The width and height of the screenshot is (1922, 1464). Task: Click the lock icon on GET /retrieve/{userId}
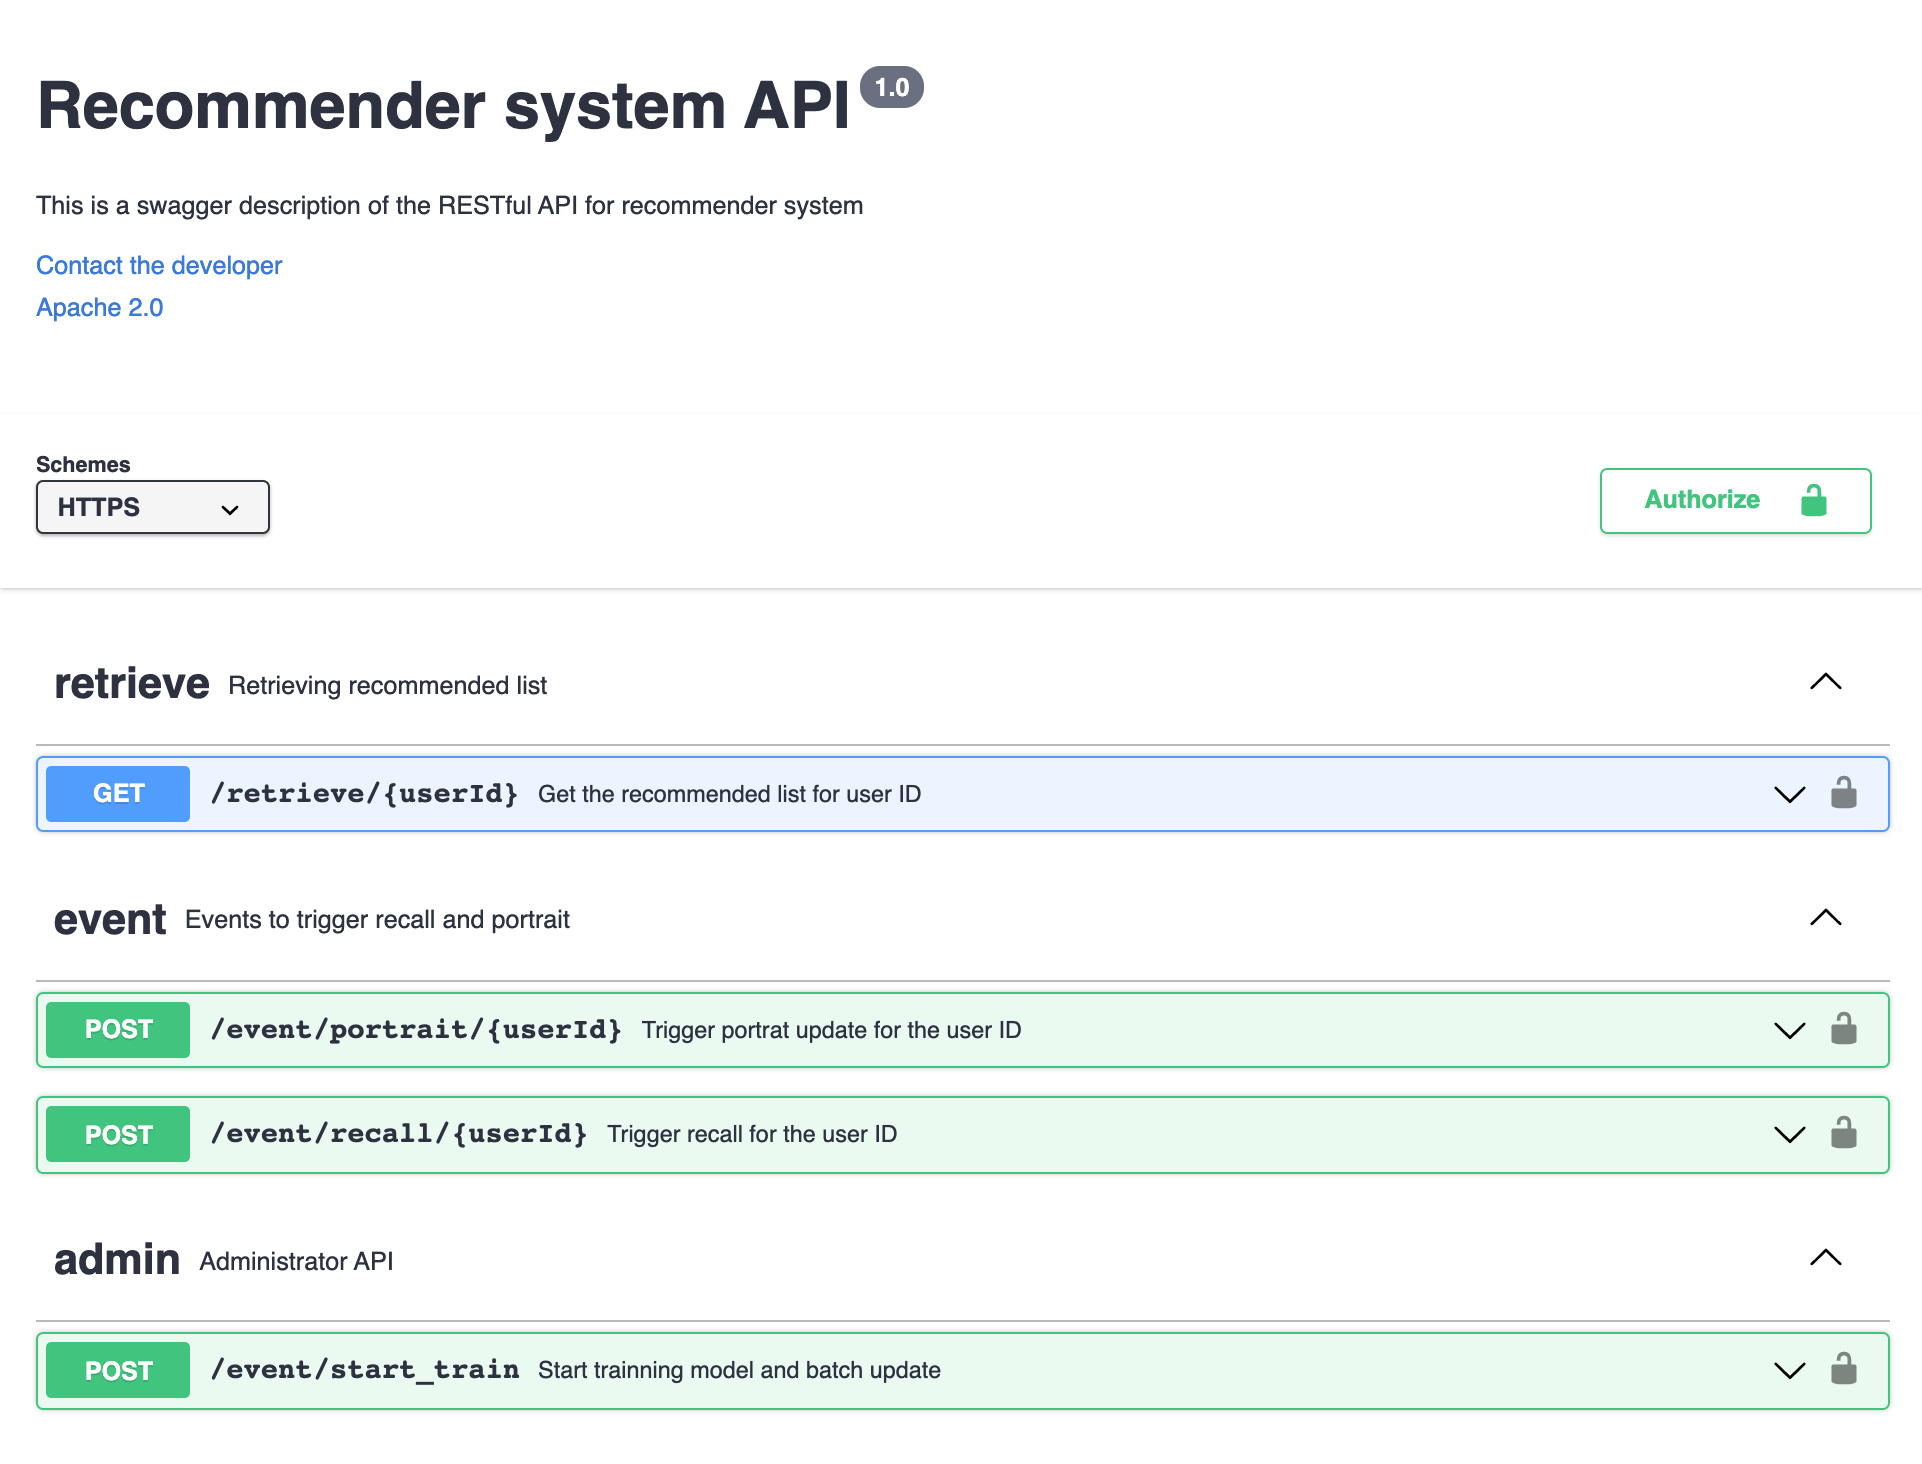[x=1842, y=794]
